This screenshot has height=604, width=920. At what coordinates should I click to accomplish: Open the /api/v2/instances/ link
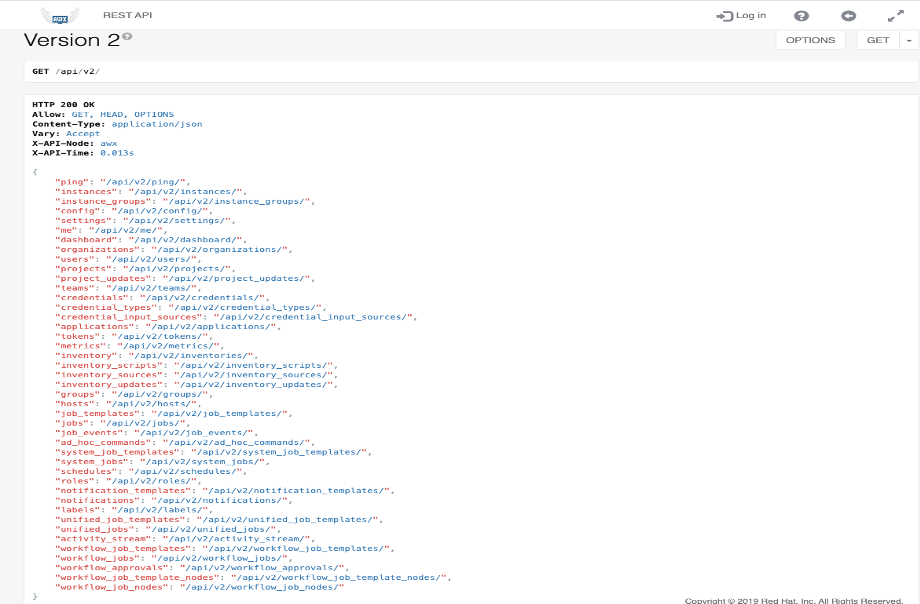point(185,191)
